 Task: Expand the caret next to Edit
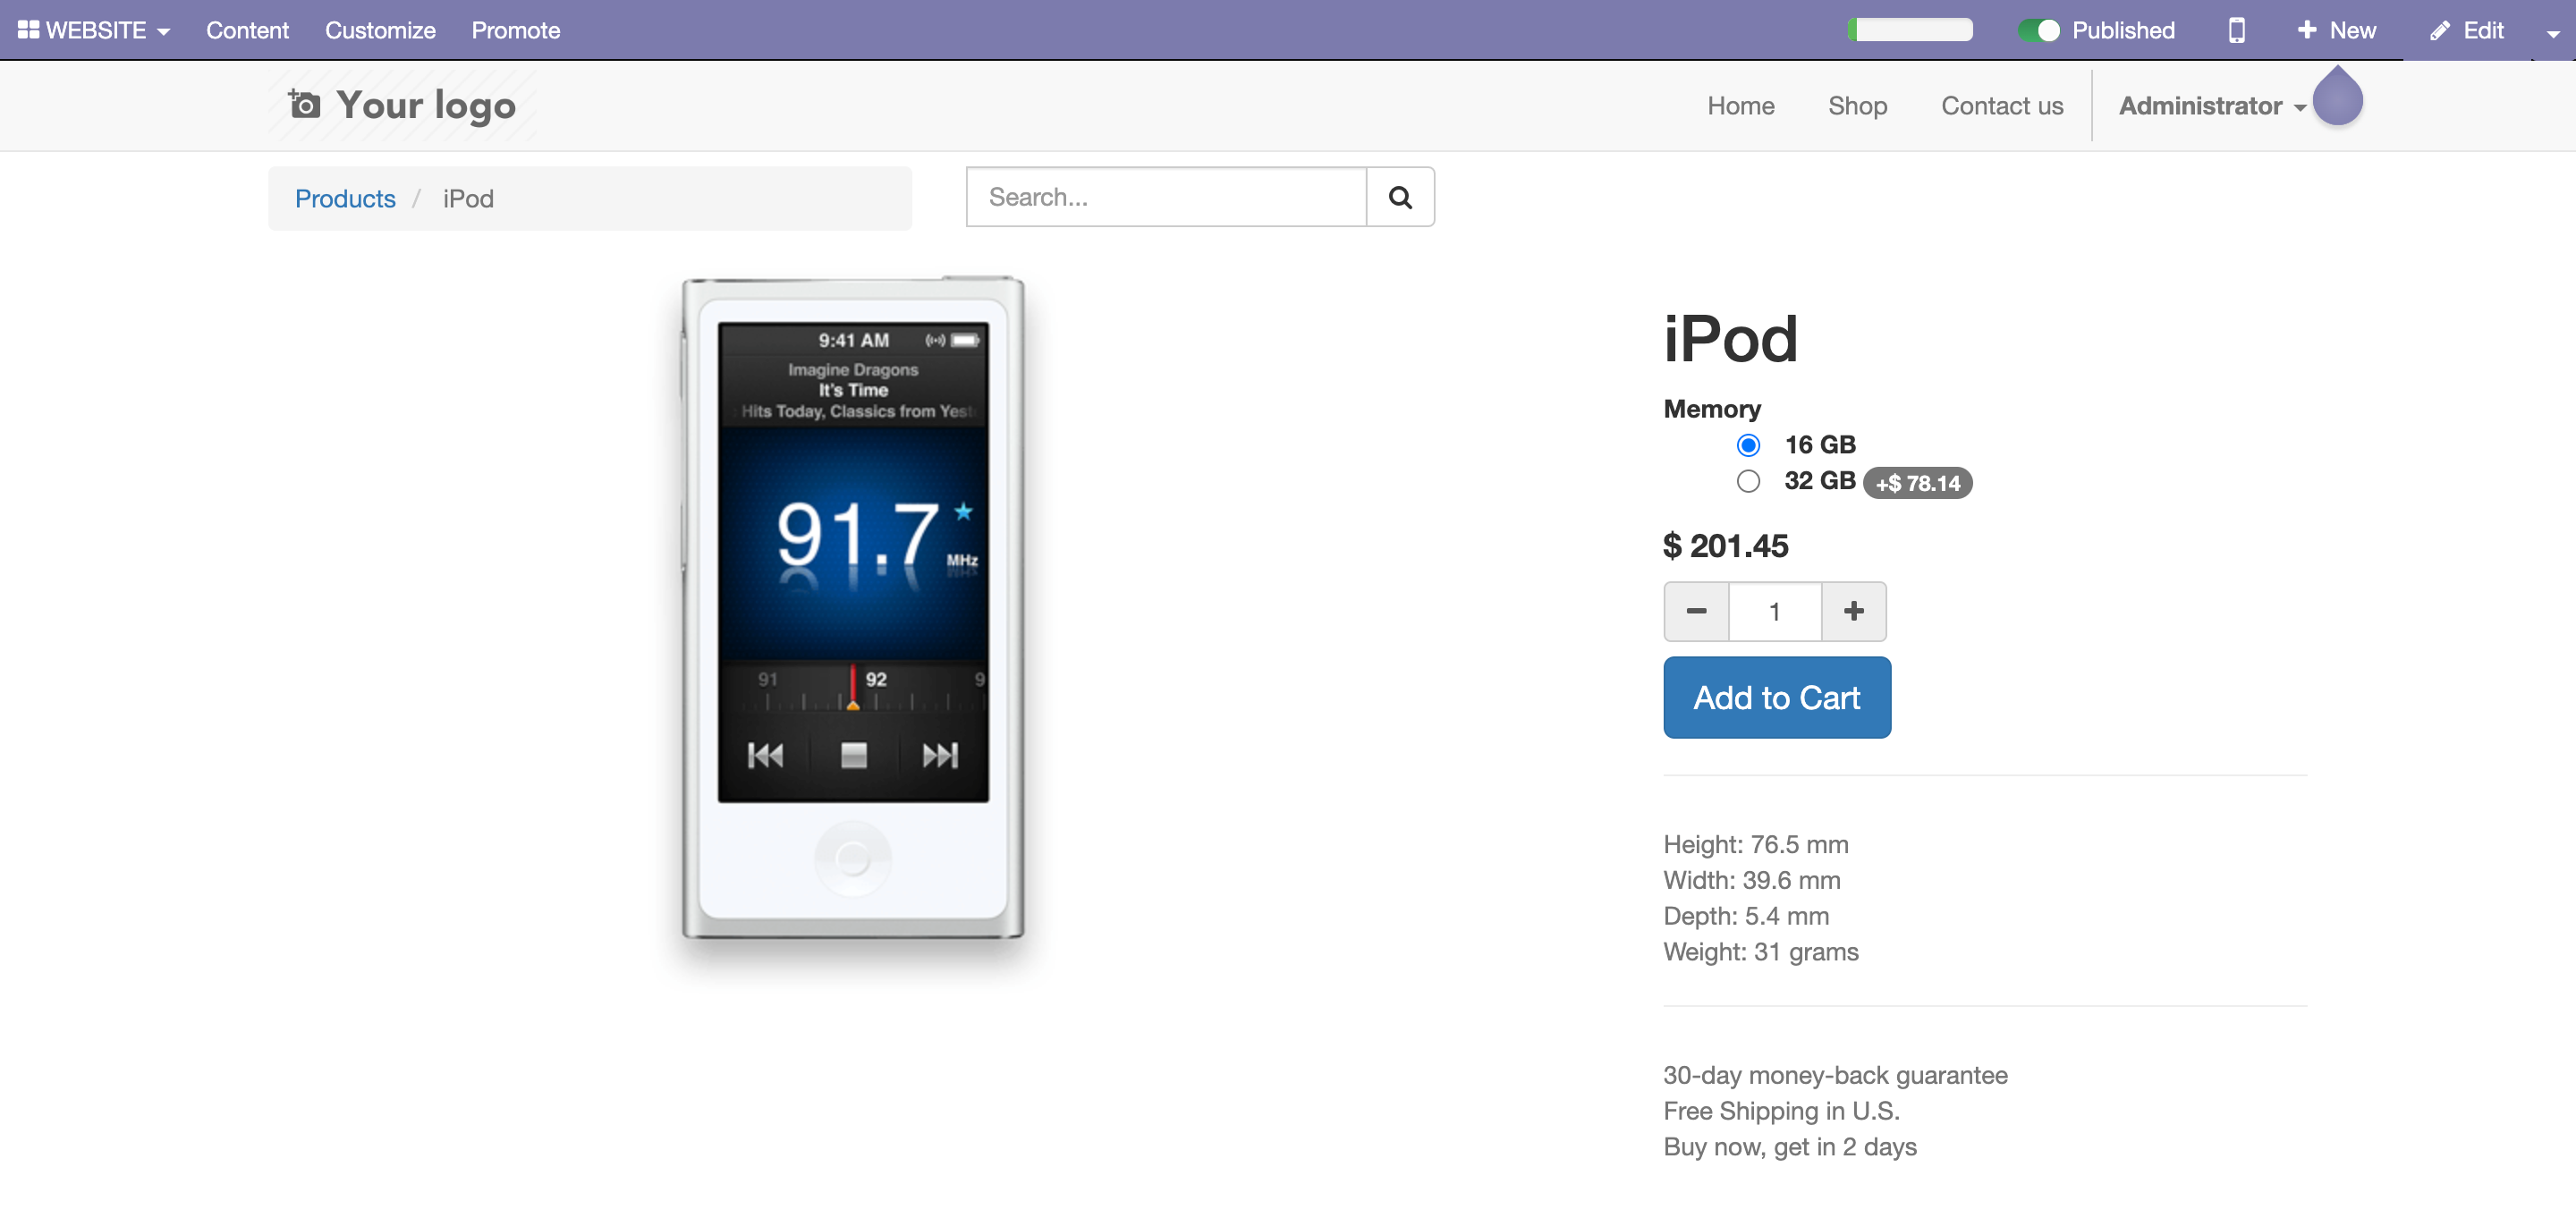[2553, 33]
